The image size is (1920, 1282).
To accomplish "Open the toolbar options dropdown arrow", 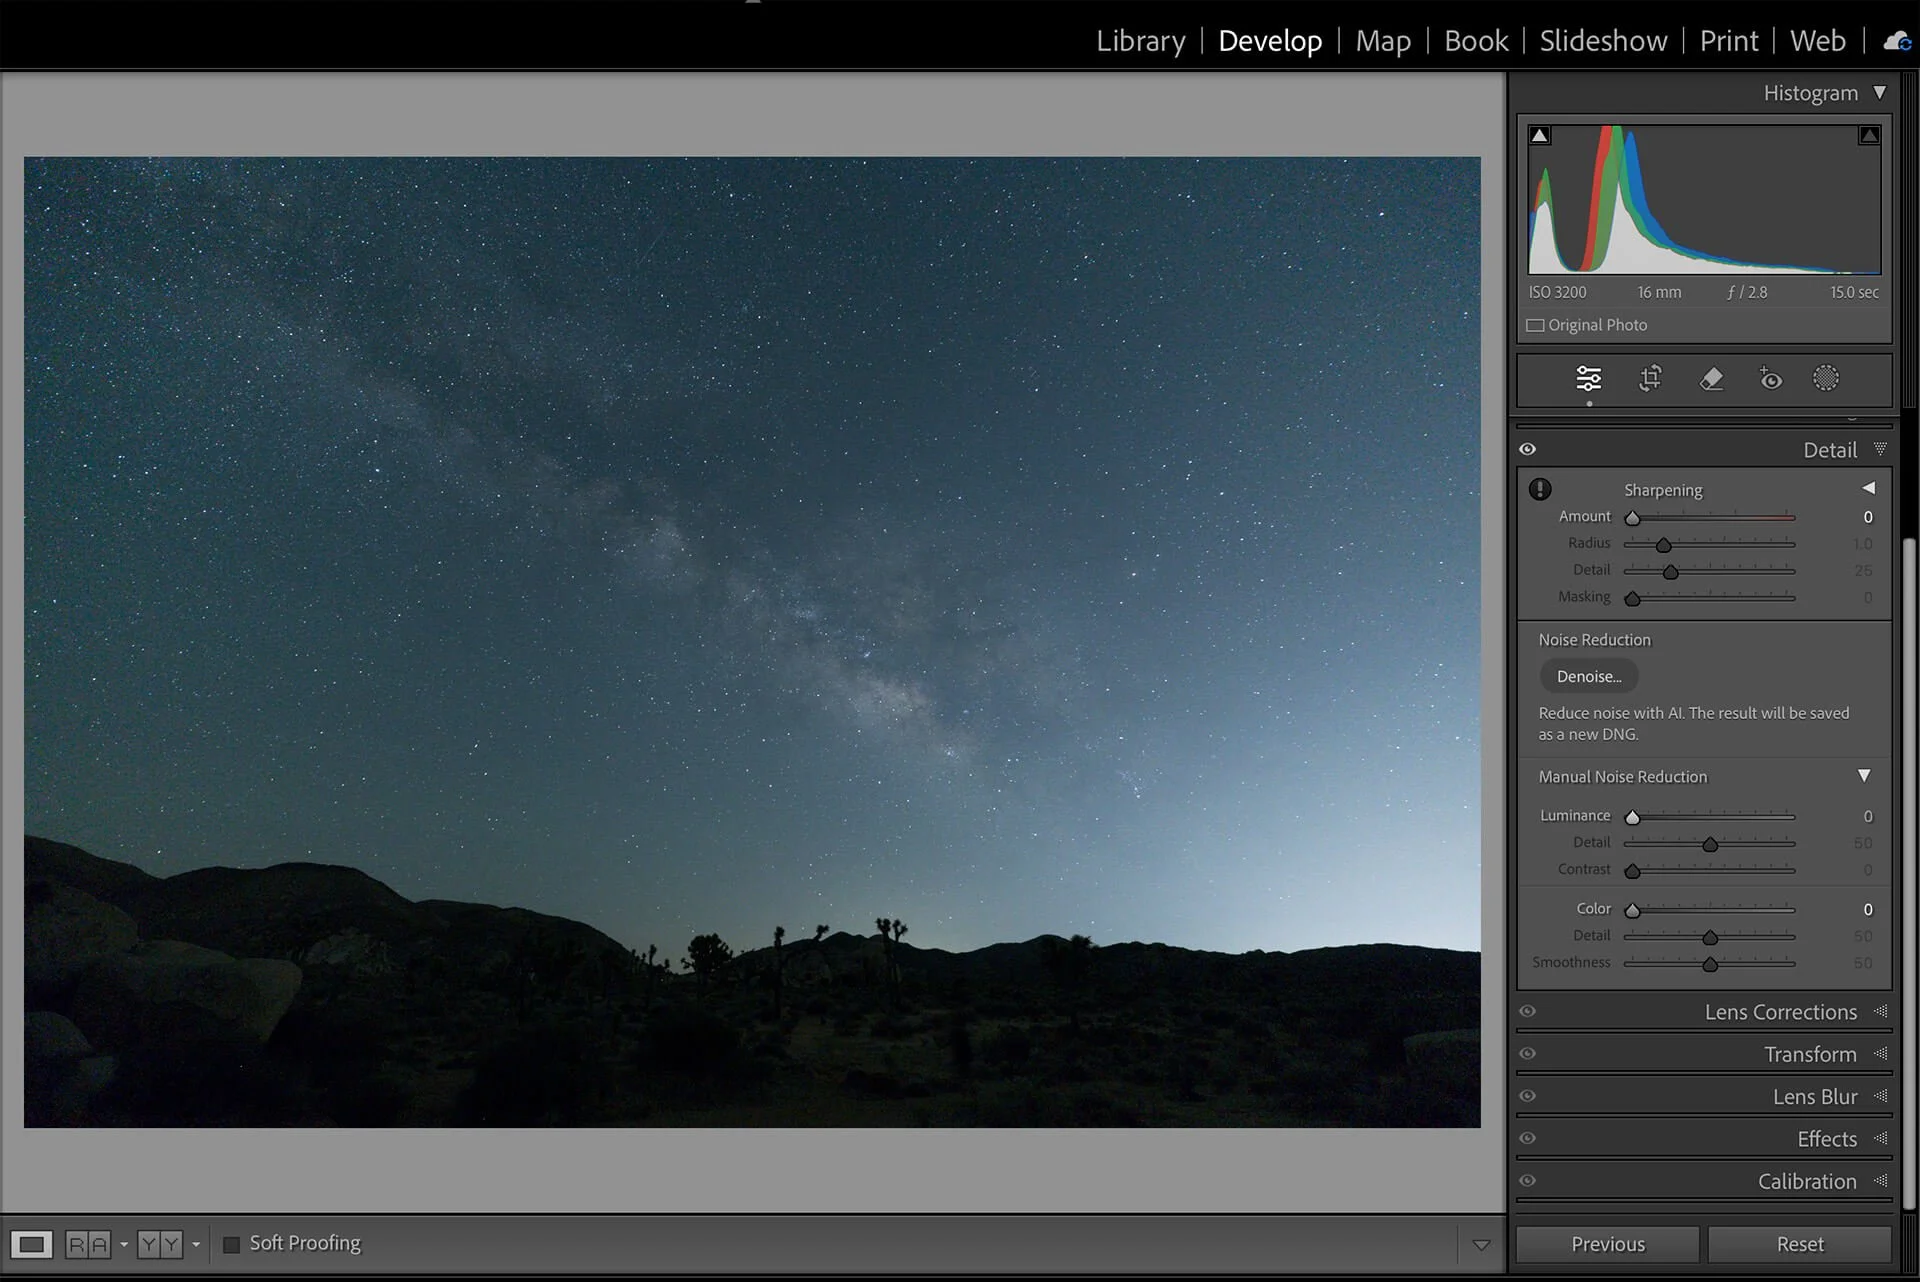I will pos(1481,1245).
